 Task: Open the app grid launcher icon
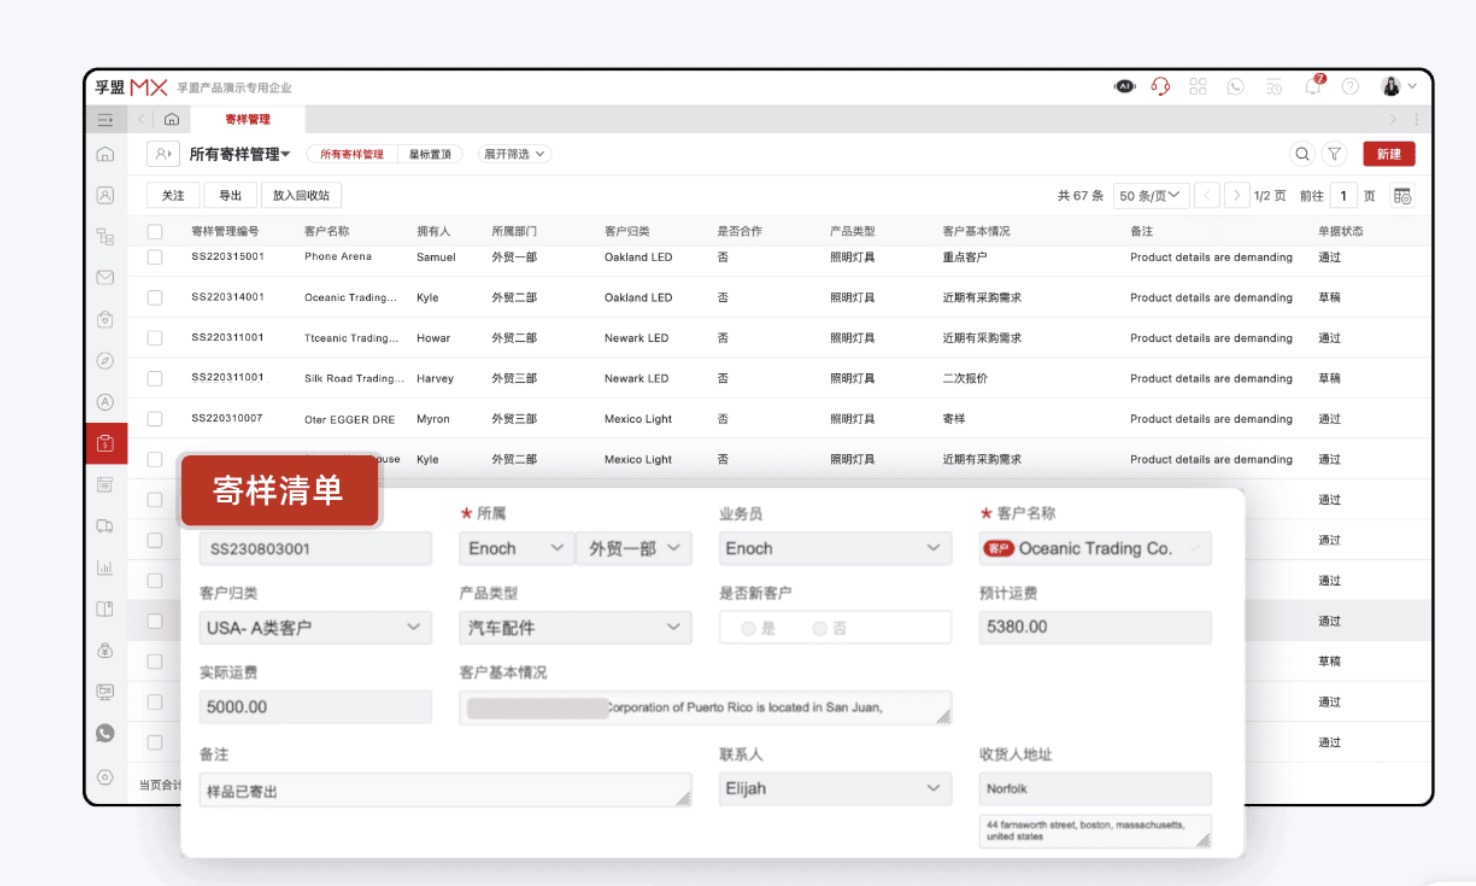tap(1198, 86)
